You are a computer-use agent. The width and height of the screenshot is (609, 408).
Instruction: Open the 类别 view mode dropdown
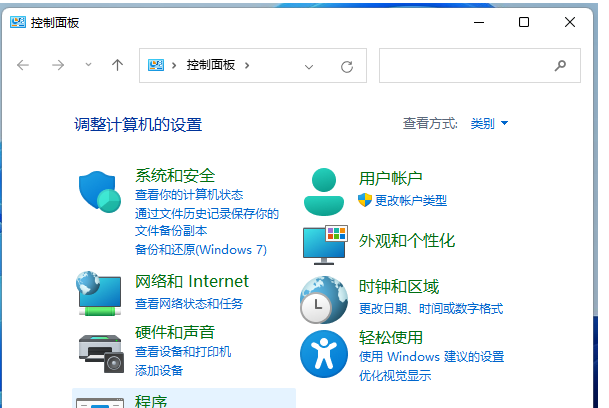[489, 124]
